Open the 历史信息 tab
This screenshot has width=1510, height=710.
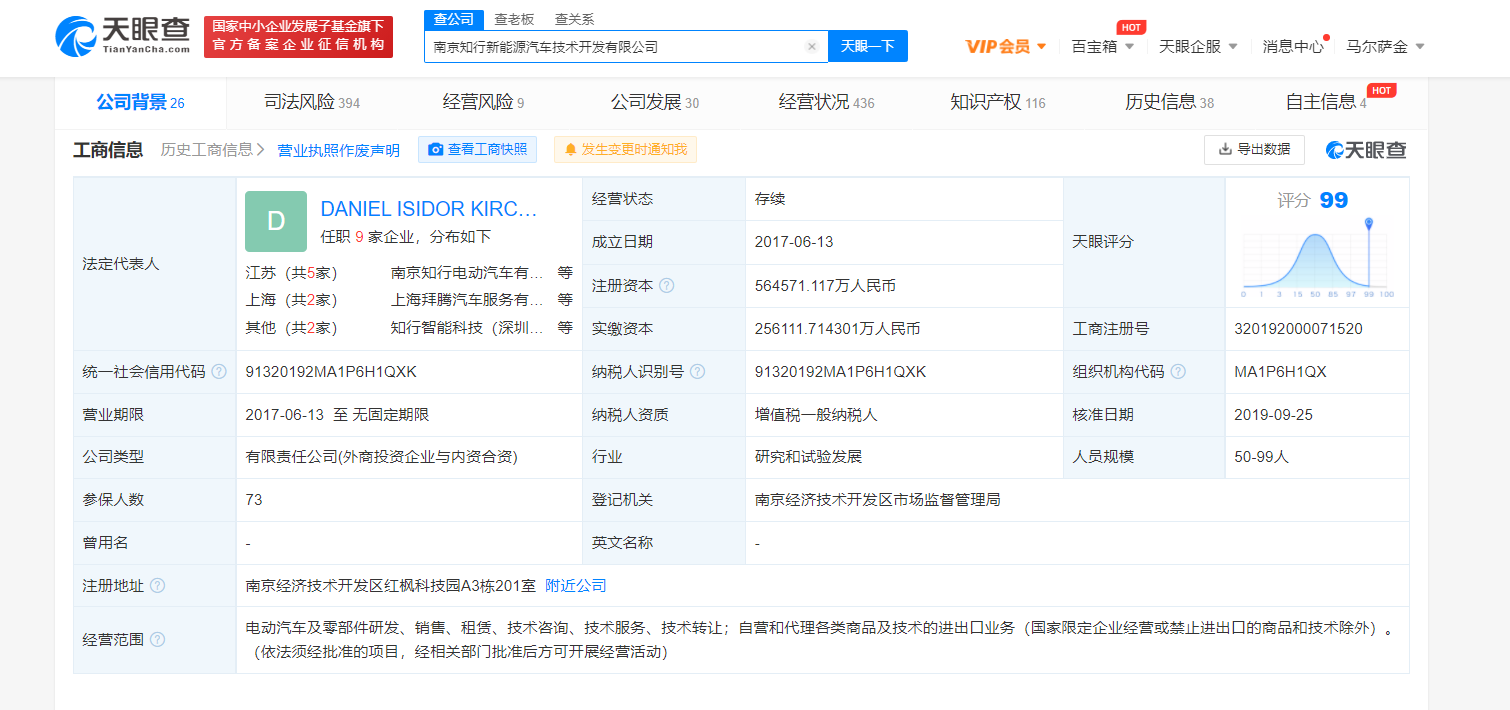tap(1169, 102)
